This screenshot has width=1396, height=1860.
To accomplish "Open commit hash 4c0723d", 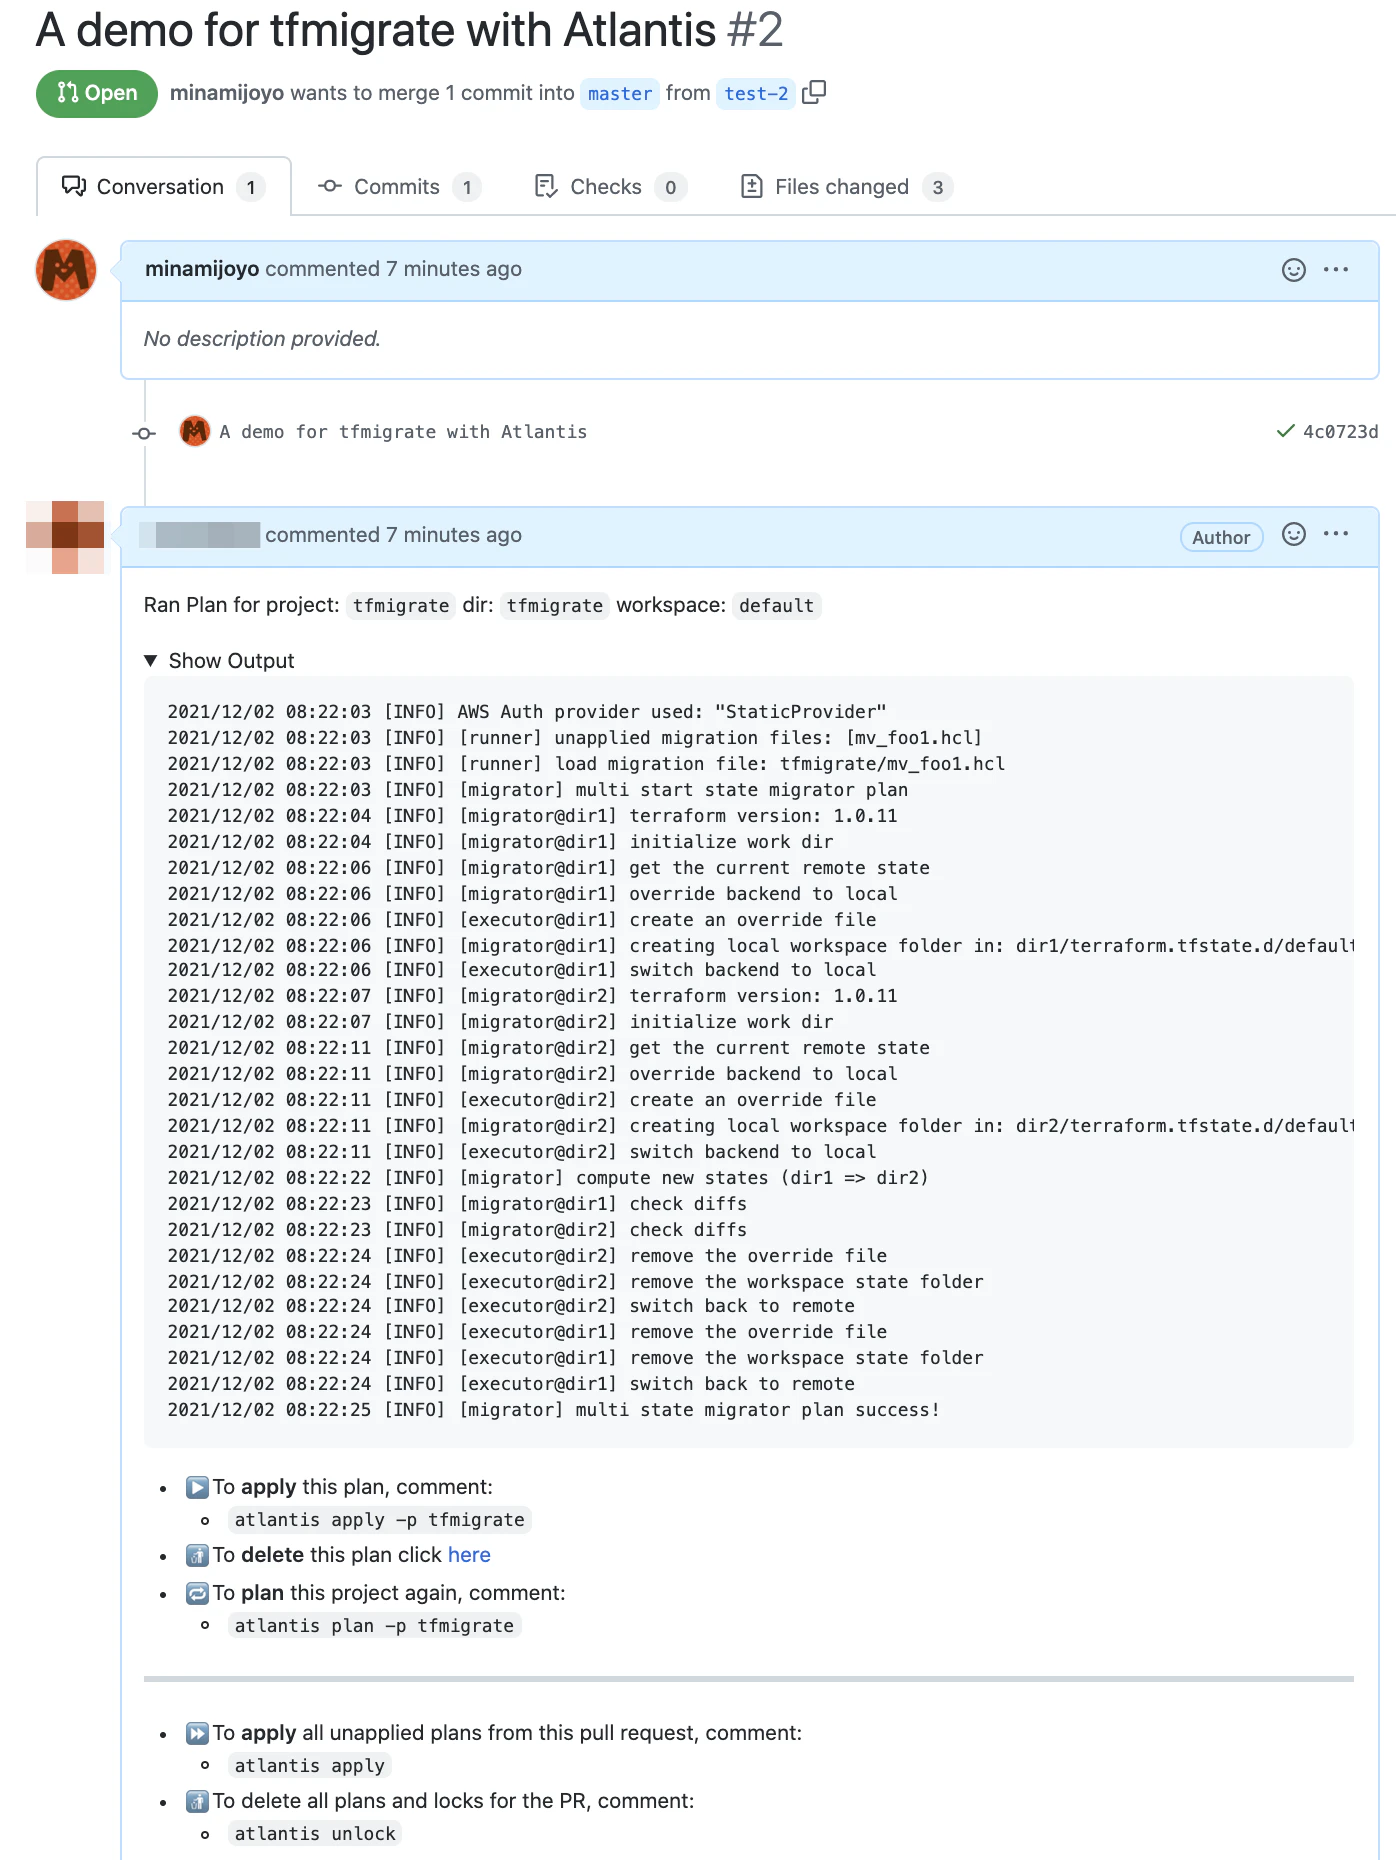I will tap(1340, 432).
